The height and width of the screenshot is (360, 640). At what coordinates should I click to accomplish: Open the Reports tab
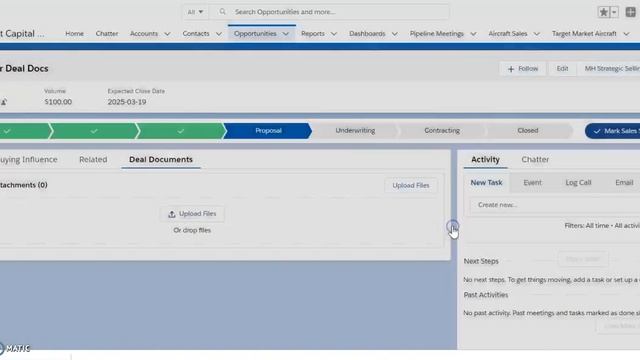point(313,33)
